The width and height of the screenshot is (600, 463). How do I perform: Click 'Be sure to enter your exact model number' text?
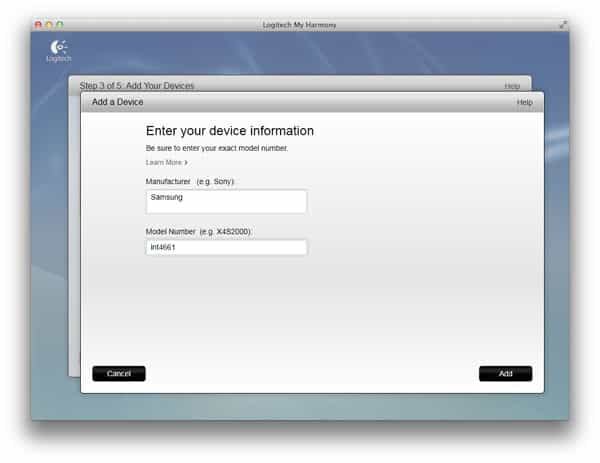(217, 148)
